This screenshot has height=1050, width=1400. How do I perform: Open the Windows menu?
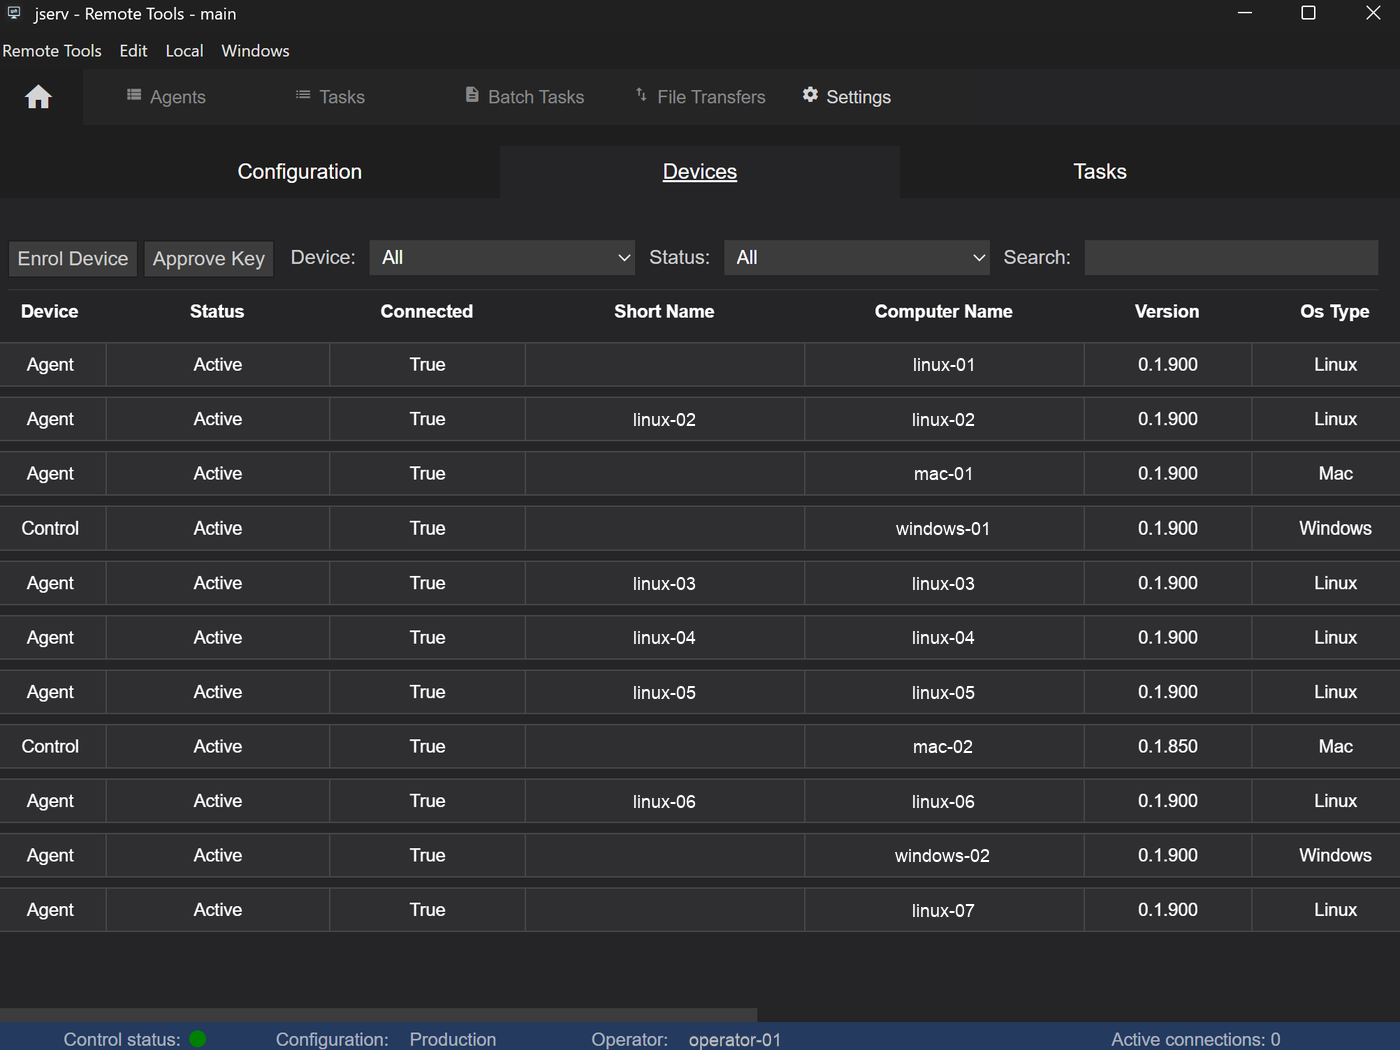coord(255,51)
